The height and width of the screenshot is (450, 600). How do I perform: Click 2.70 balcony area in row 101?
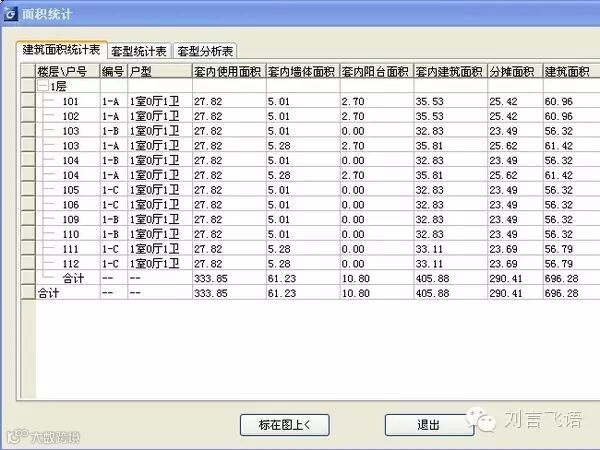[353, 101]
